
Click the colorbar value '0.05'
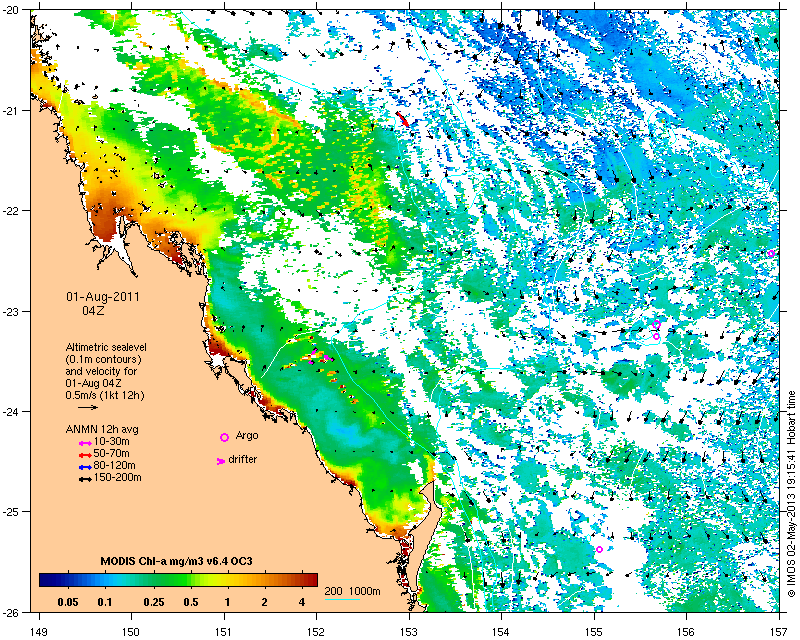coord(68,602)
